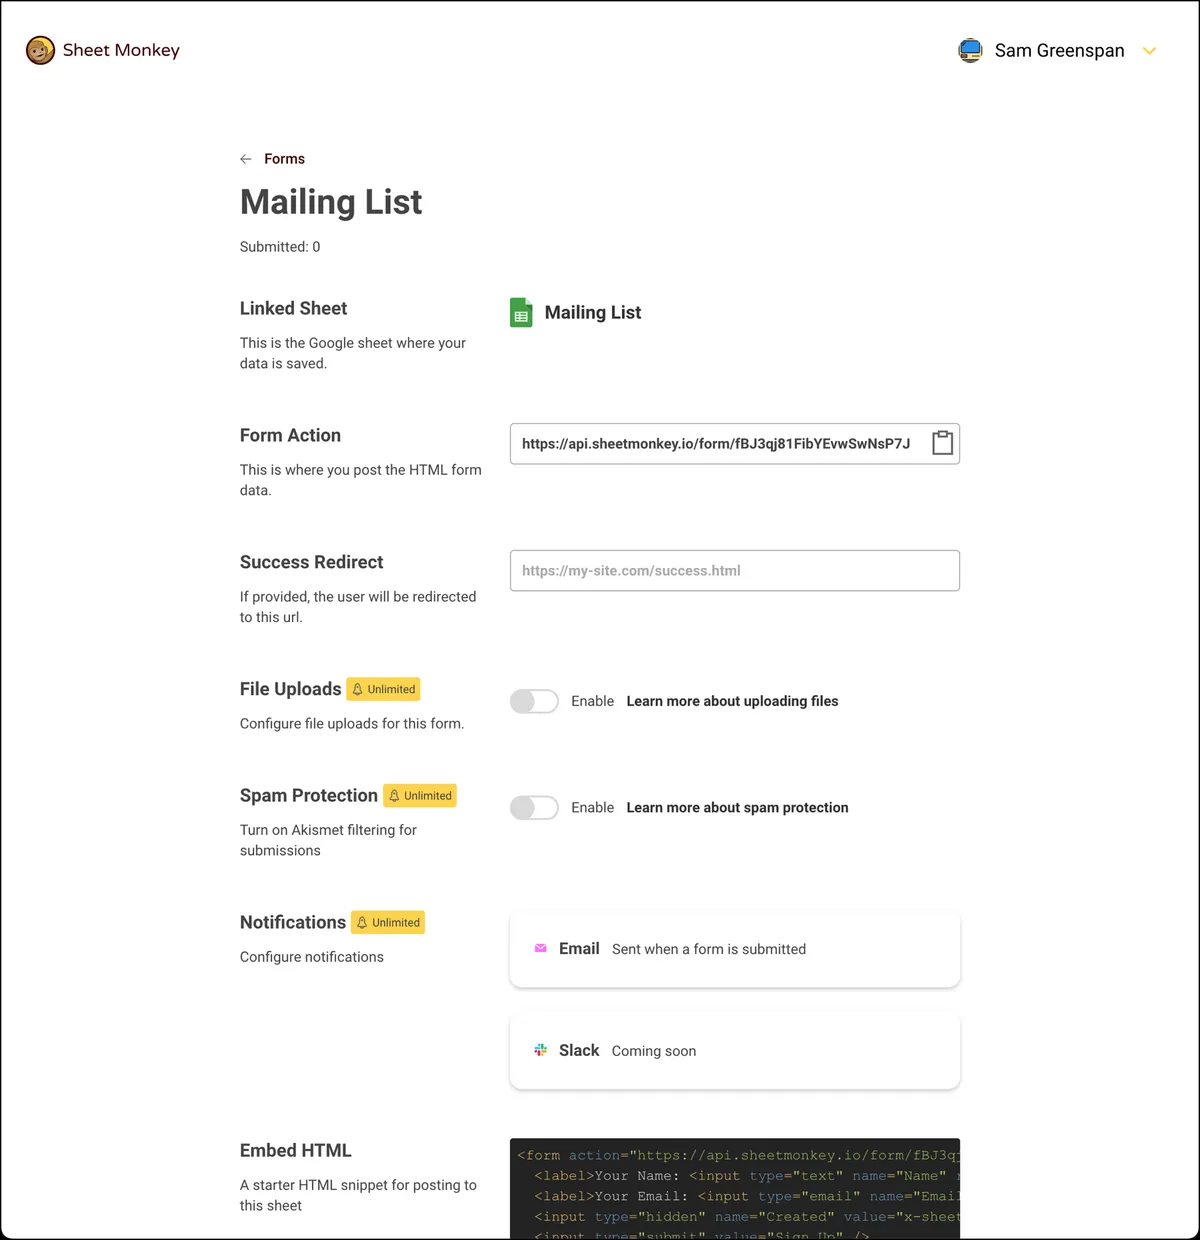The image size is (1200, 1240).
Task: Click the Notifications section heading
Action: 292,922
